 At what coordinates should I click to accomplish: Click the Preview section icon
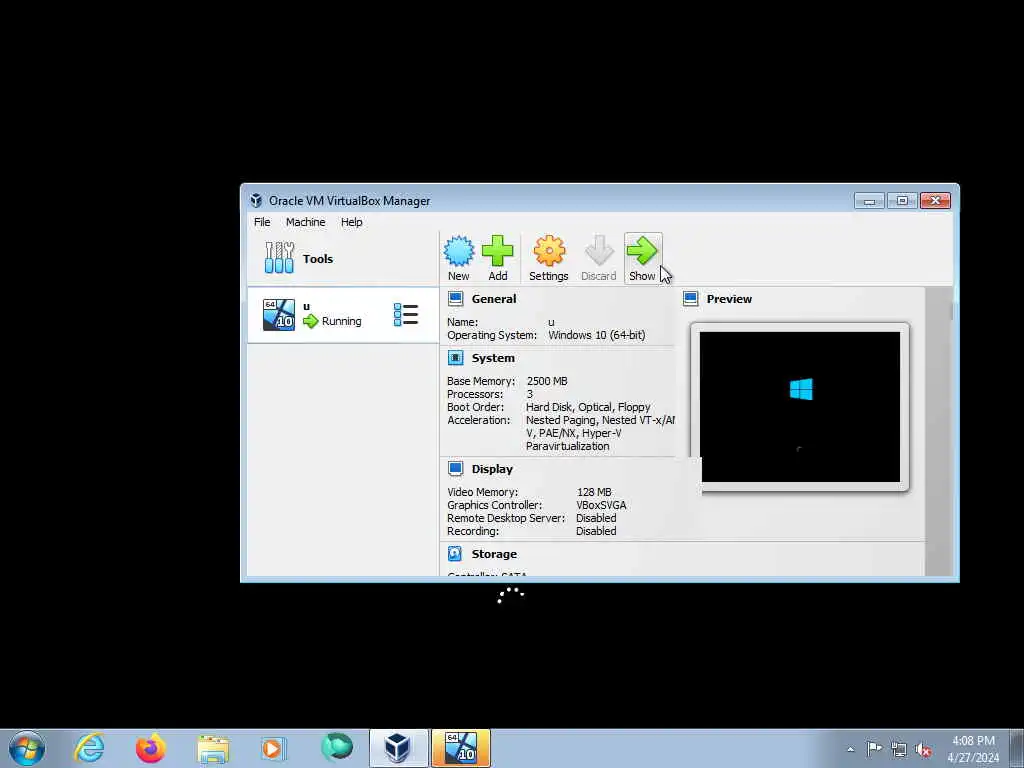tap(690, 298)
